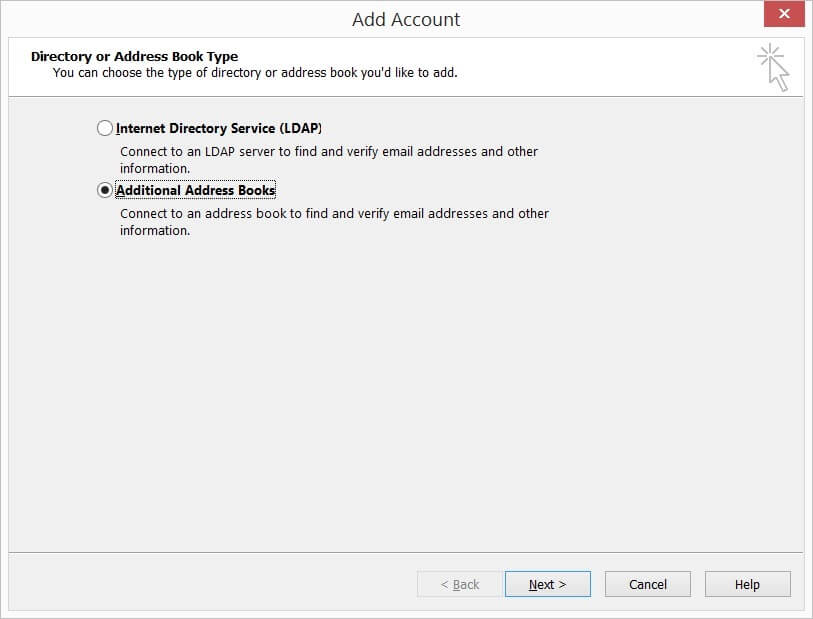Click the "Internet Directory Service (LDAP)" option label
This screenshot has width=813, height=619.
[x=218, y=129]
